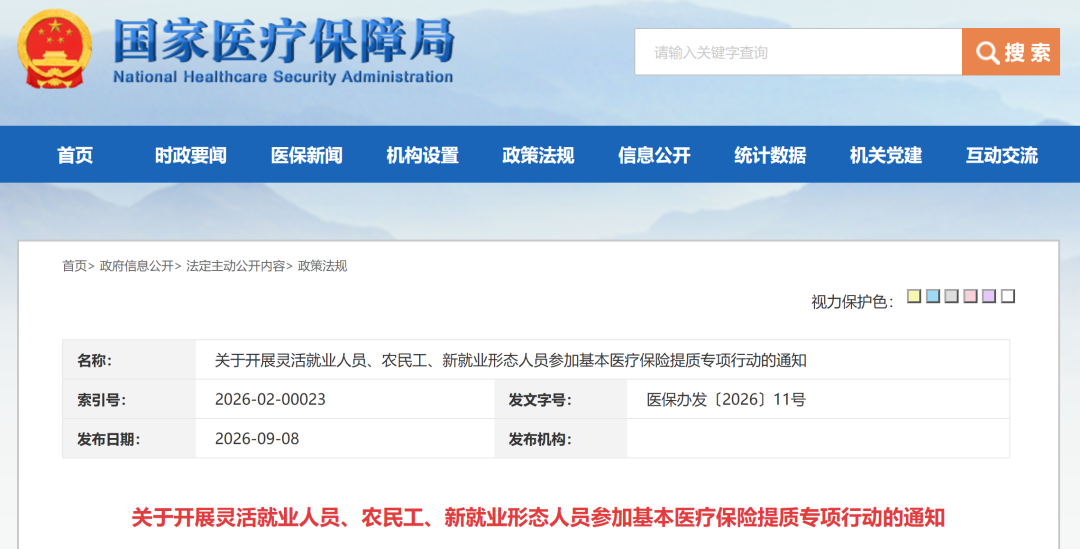This screenshot has height=549, width=1080.
Task: Open 机构设置 in the navigation bar
Action: click(x=422, y=155)
